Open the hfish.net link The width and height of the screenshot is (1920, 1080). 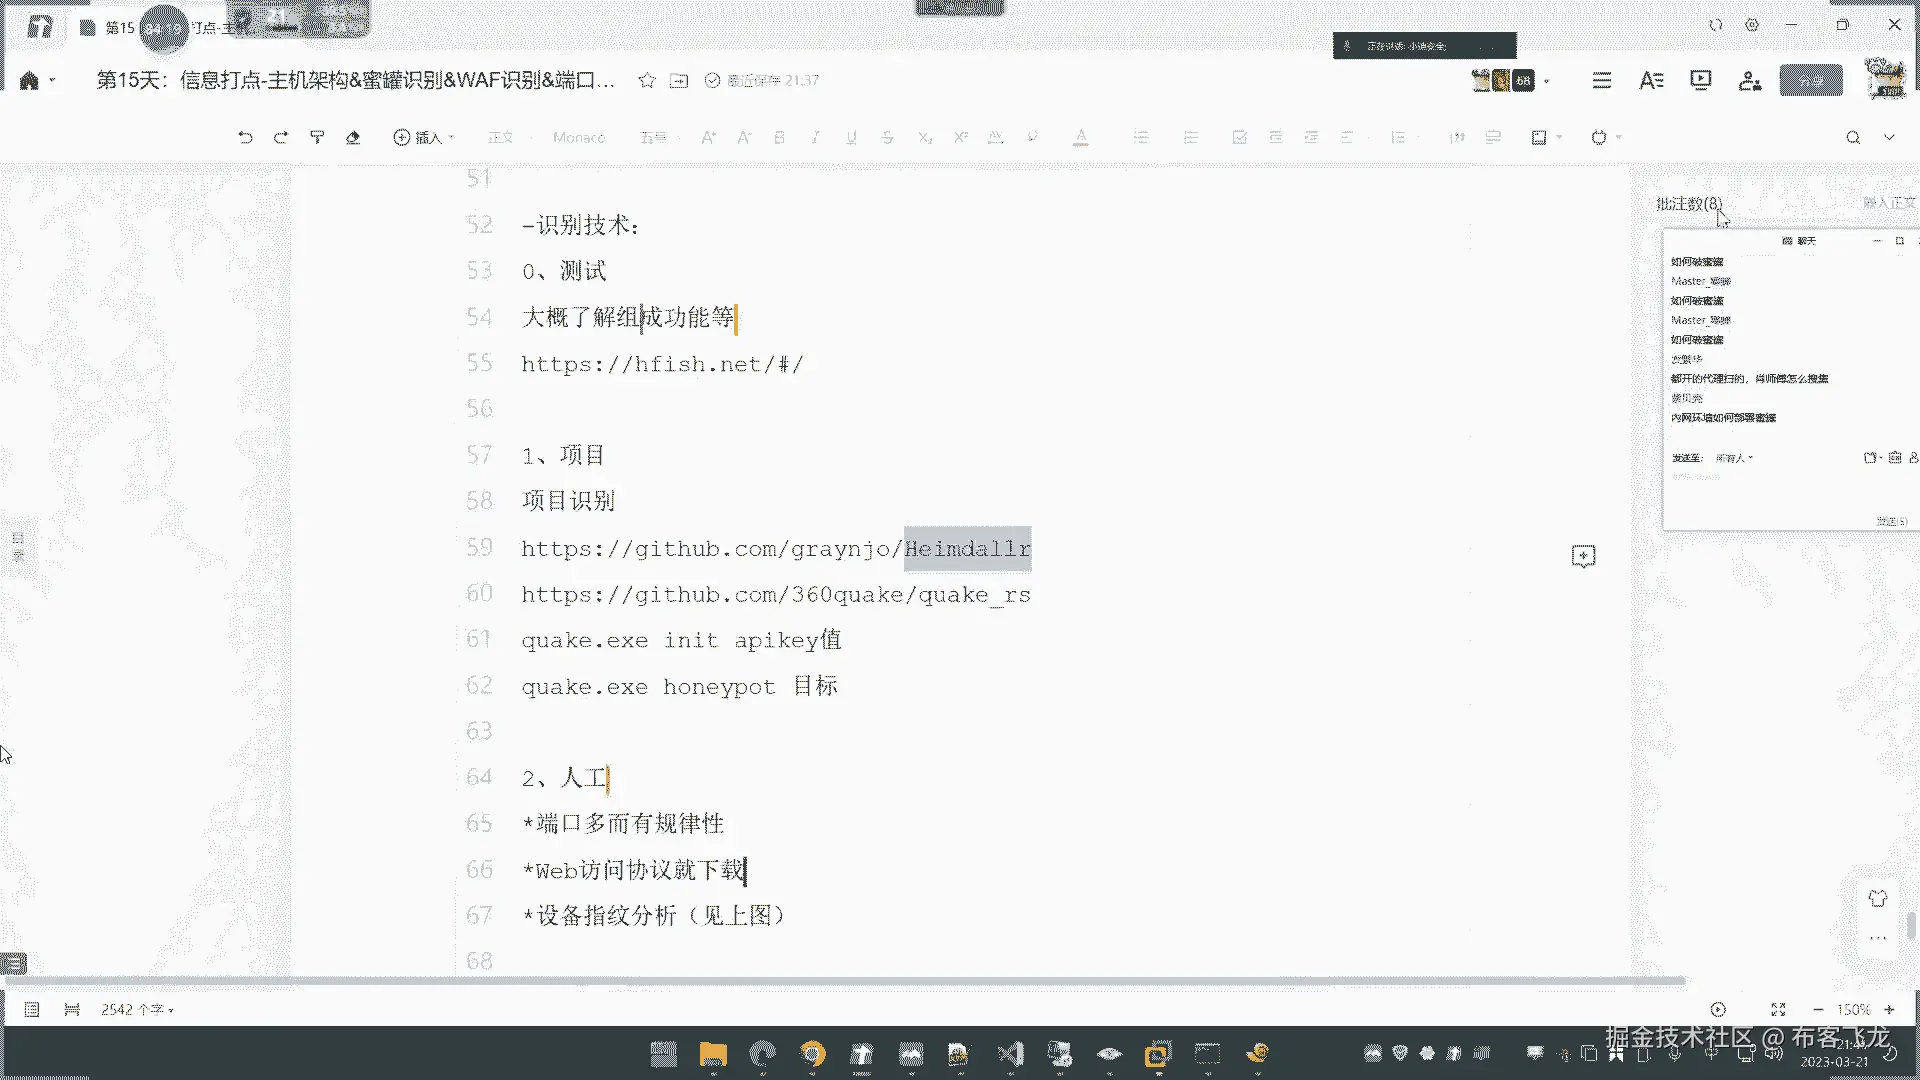point(662,365)
